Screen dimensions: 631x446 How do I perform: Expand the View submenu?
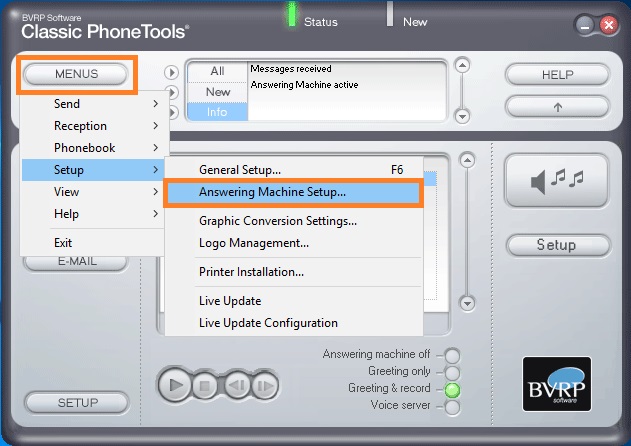[x=93, y=192]
